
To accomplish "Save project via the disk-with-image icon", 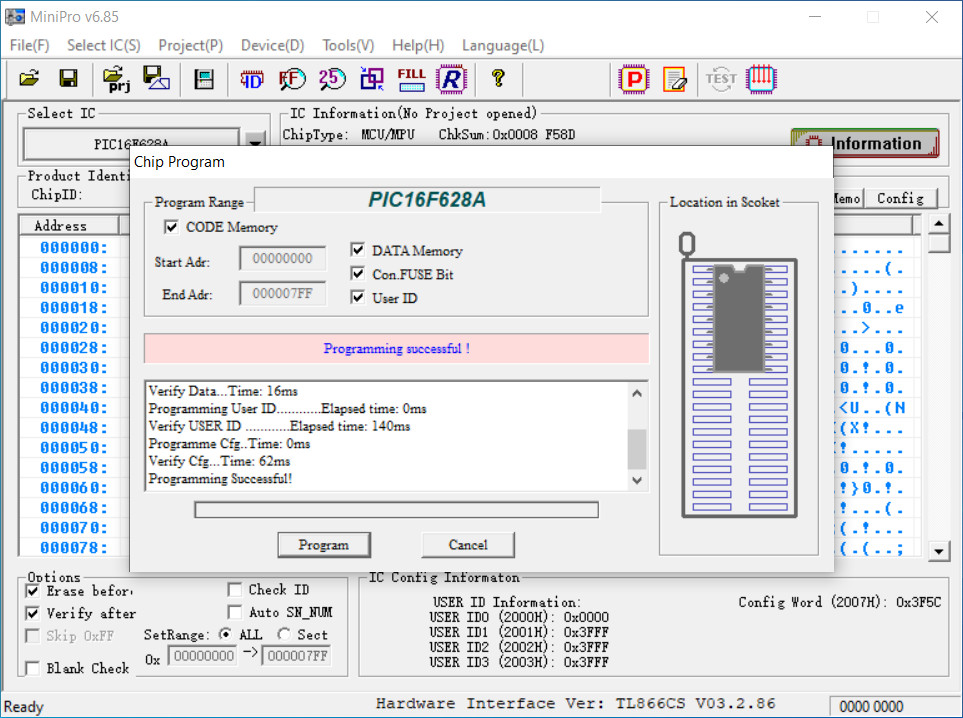I will point(157,79).
